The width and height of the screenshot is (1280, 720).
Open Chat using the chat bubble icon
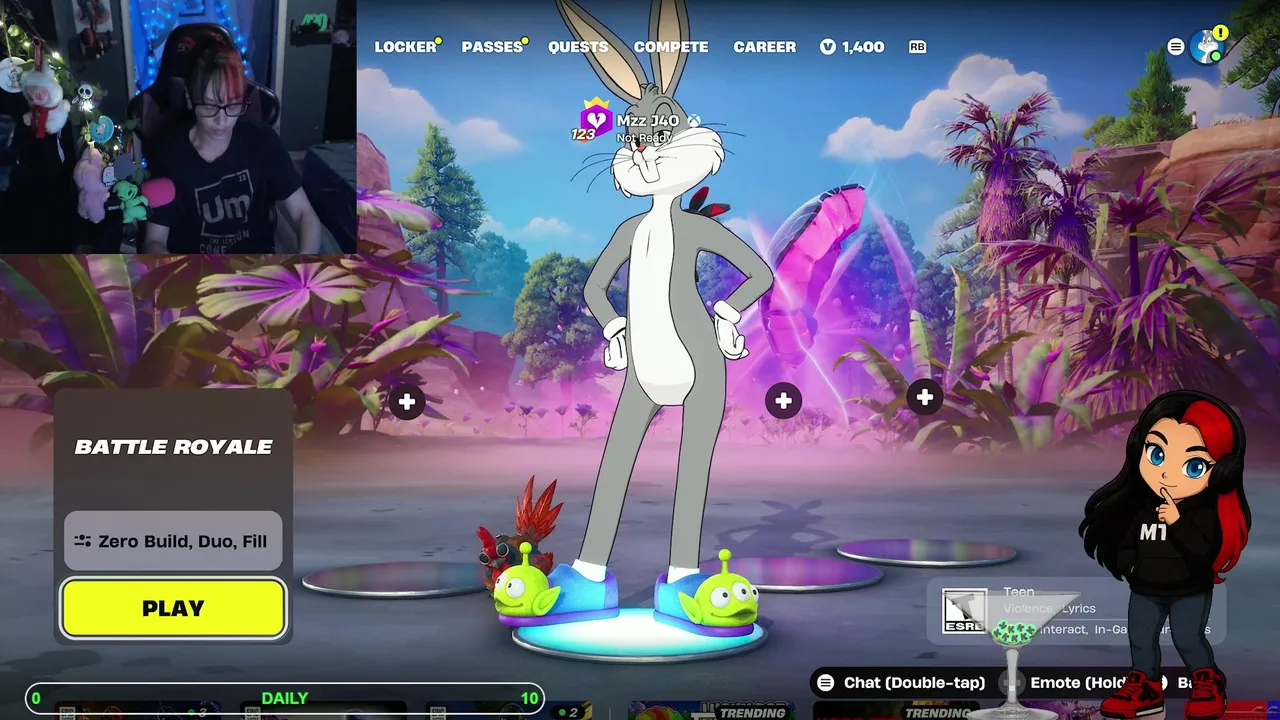[825, 683]
